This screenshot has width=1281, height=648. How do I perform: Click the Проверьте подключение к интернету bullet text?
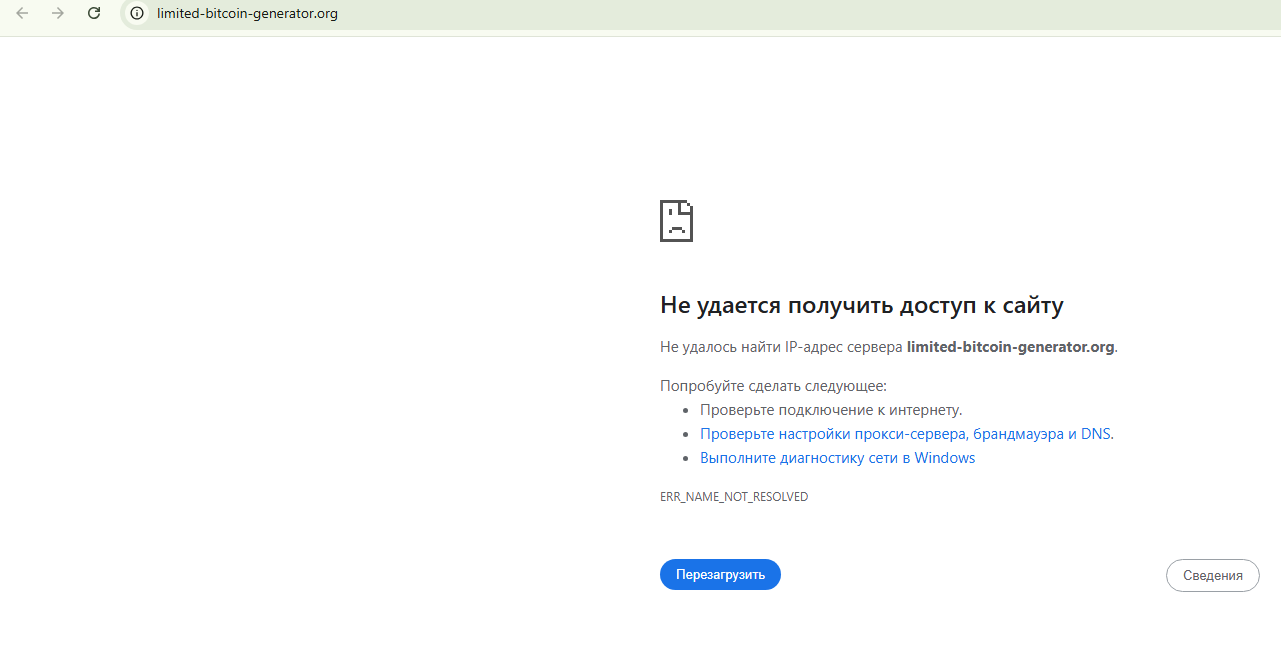(831, 410)
